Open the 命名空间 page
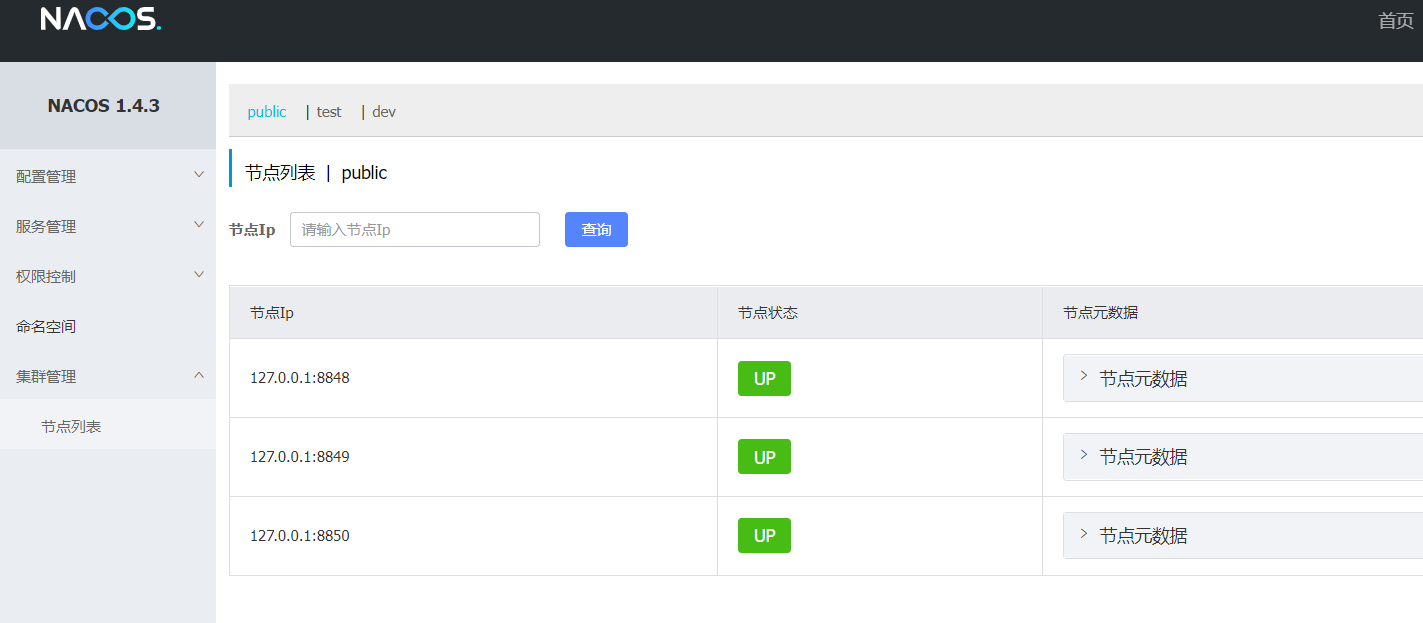Image resolution: width=1423 pixels, height=623 pixels. point(108,326)
